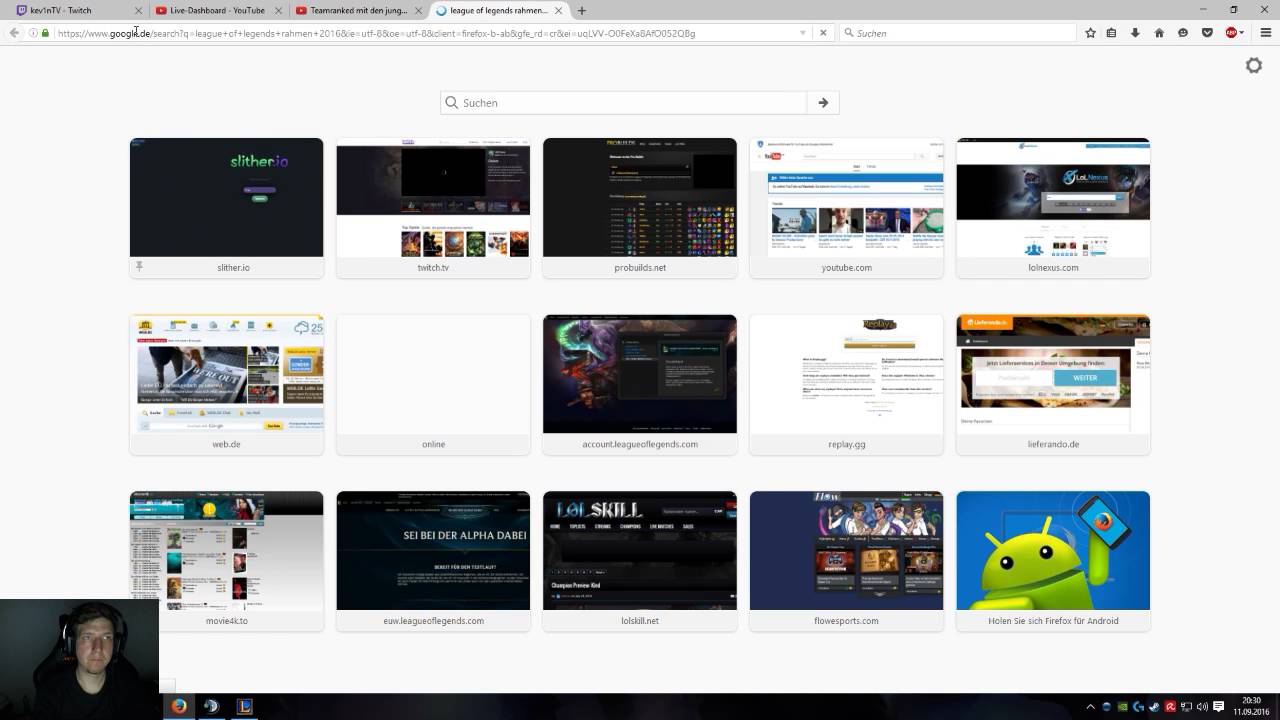Open the Pocket toolbar icon
The width and height of the screenshot is (1280, 720).
coord(1207,33)
